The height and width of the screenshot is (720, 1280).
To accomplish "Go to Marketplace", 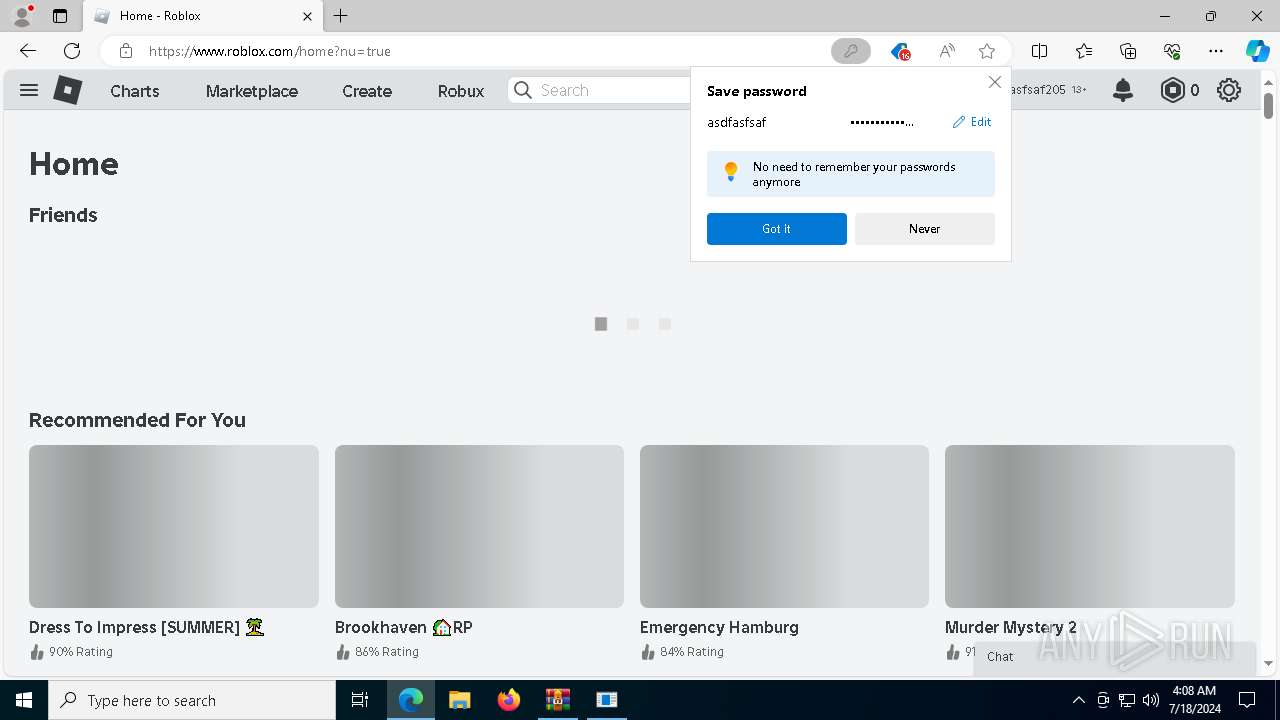I will (x=252, y=91).
